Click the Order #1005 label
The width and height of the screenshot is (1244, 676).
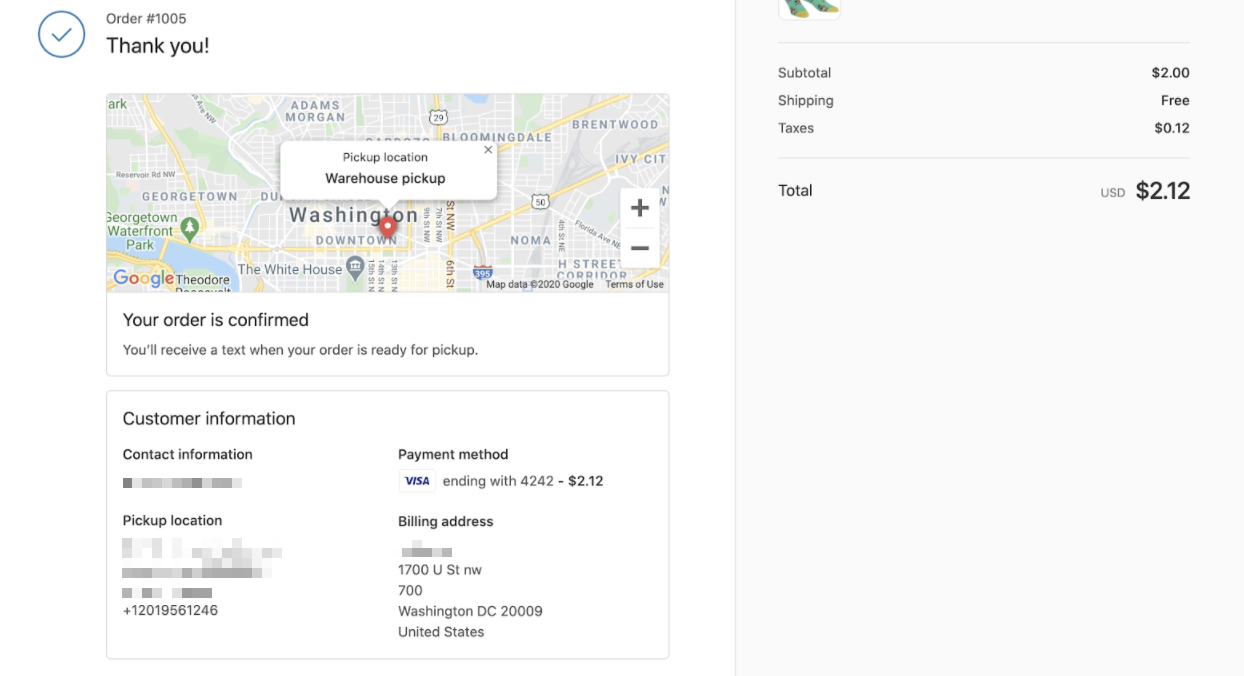146,19
